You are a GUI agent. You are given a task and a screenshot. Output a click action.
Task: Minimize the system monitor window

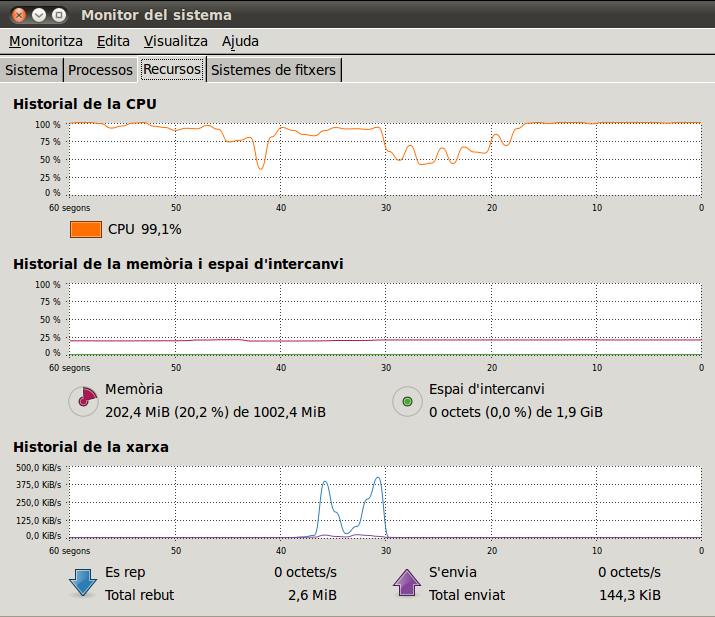pos(39,15)
